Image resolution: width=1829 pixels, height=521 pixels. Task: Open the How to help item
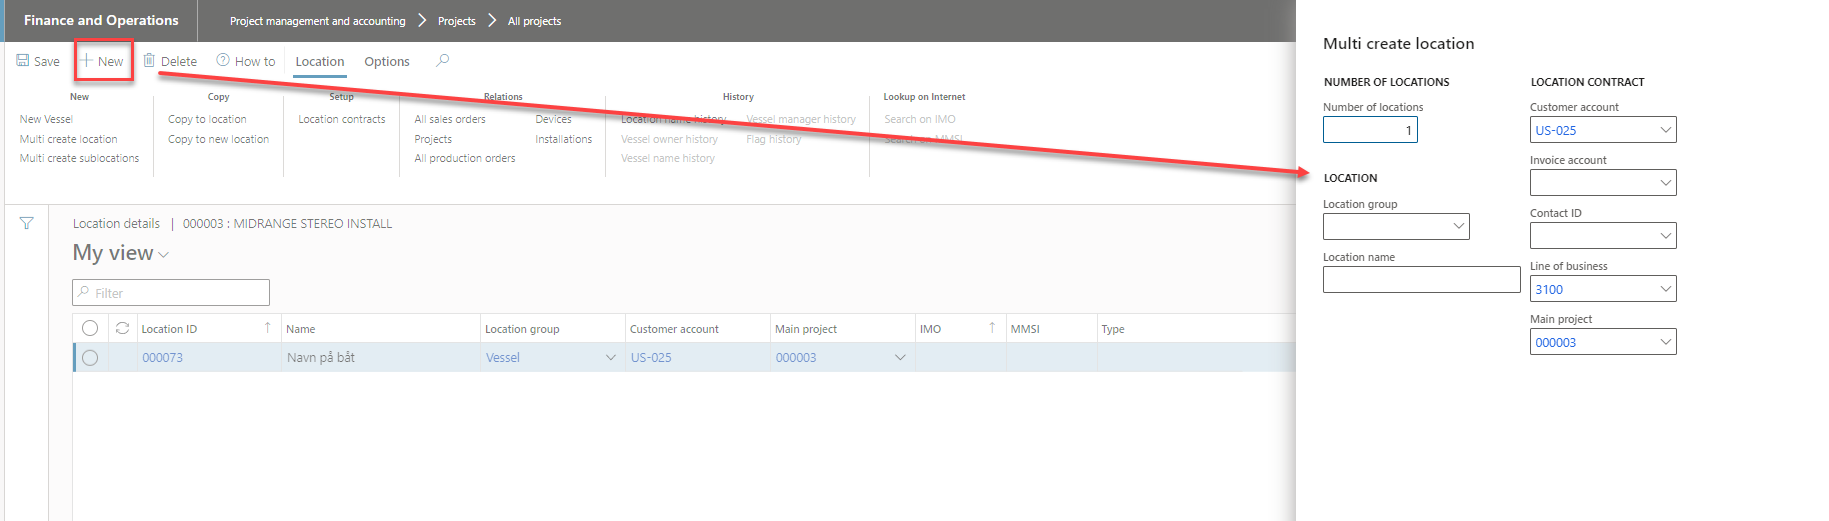pos(246,61)
